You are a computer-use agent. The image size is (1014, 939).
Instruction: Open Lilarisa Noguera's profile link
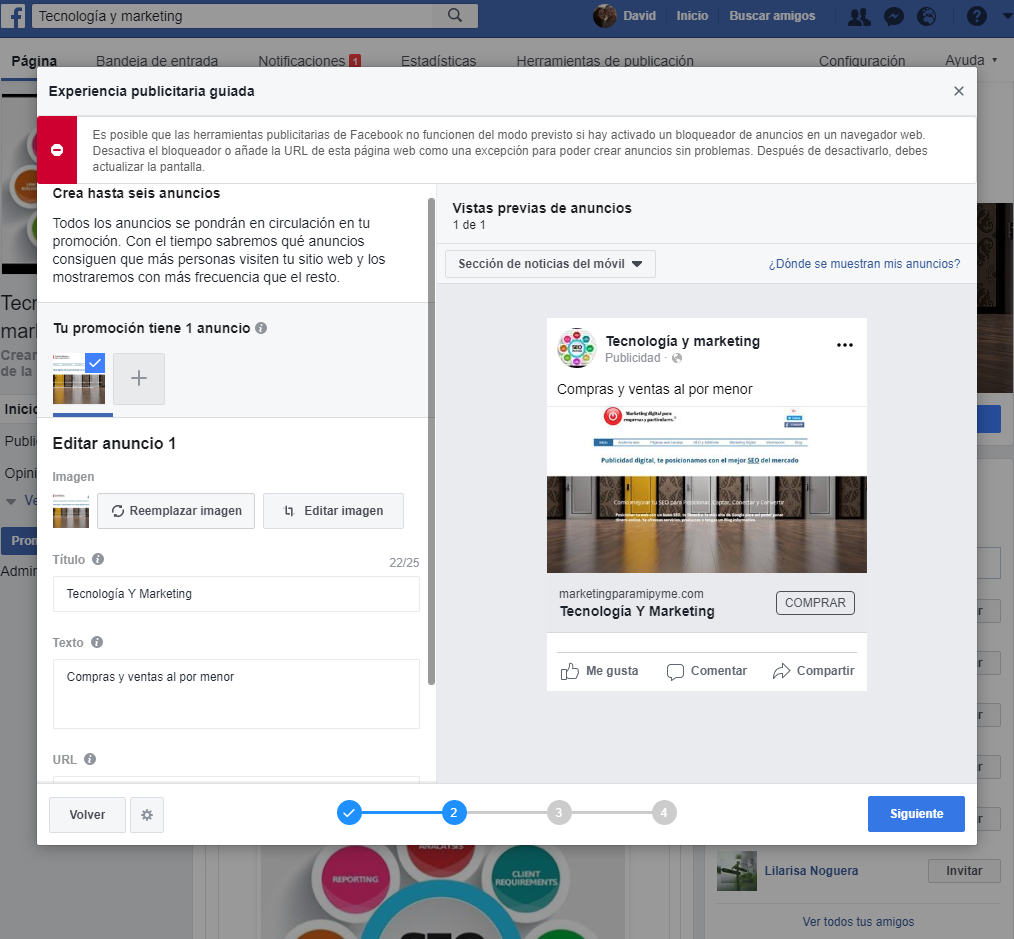click(811, 871)
